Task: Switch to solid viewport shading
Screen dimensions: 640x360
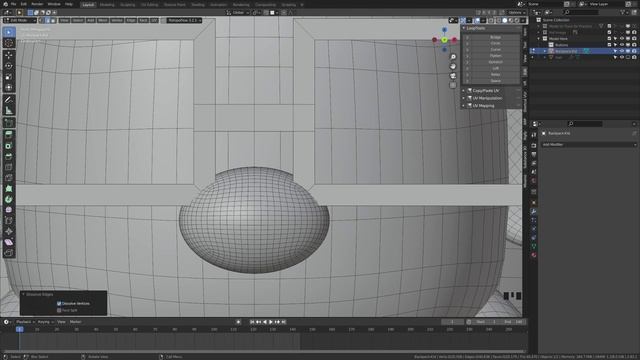Action: 504,20
